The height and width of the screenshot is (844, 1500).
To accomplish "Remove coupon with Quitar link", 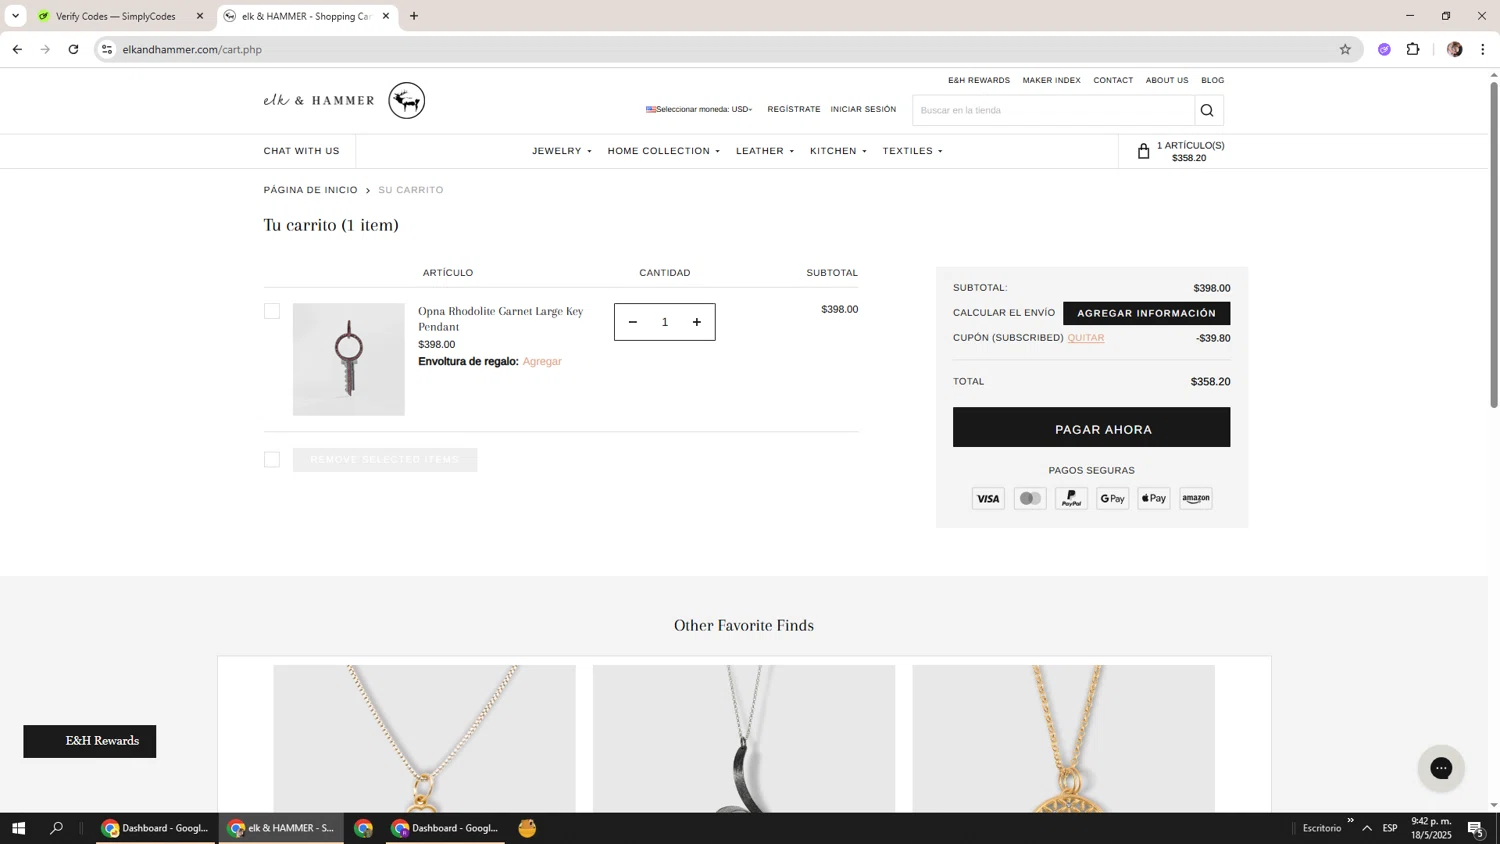I will [1085, 338].
